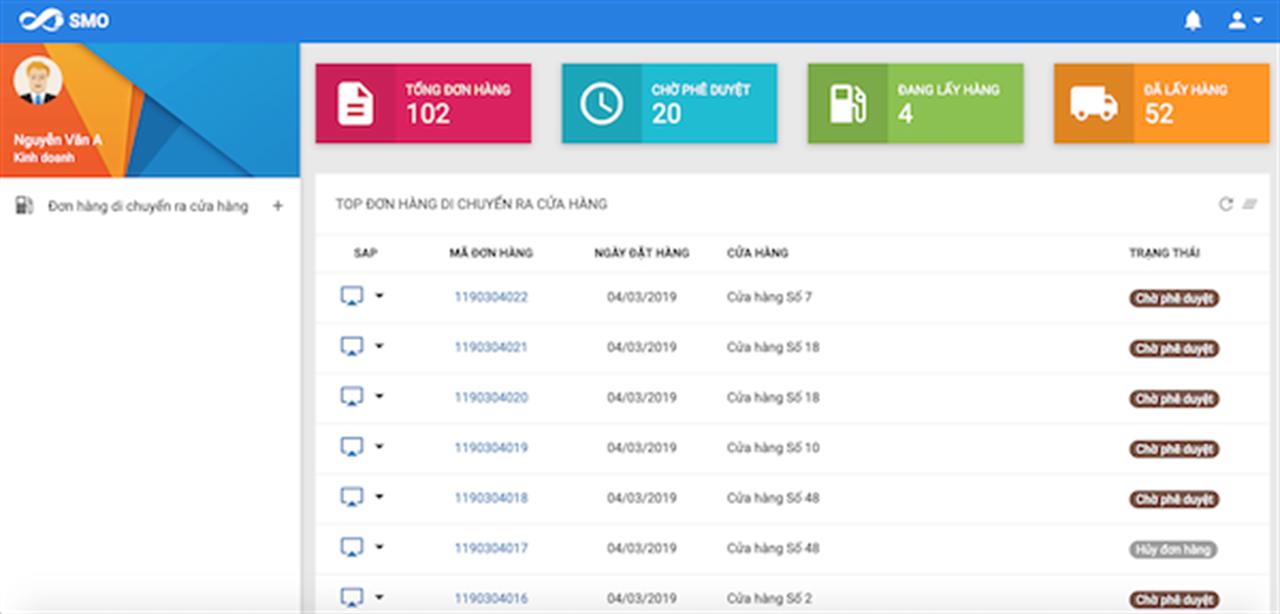Expand SAP dropdown arrow for order 1190304021
The image size is (1280, 614).
tap(379, 346)
